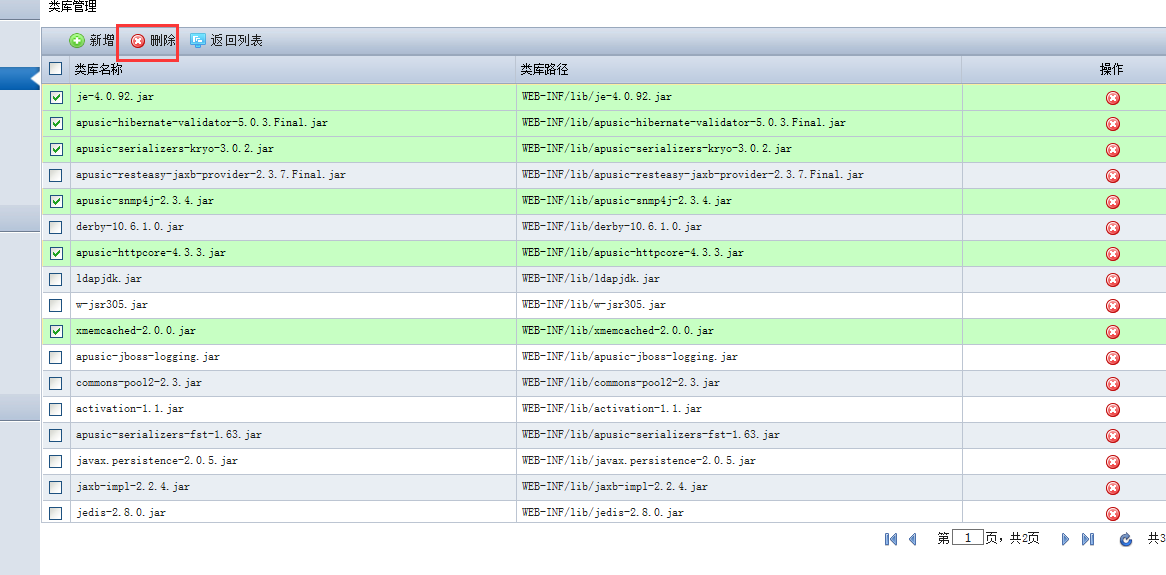Check apusic-serializers-fst-1.63.jar checkbox

(x=56, y=435)
